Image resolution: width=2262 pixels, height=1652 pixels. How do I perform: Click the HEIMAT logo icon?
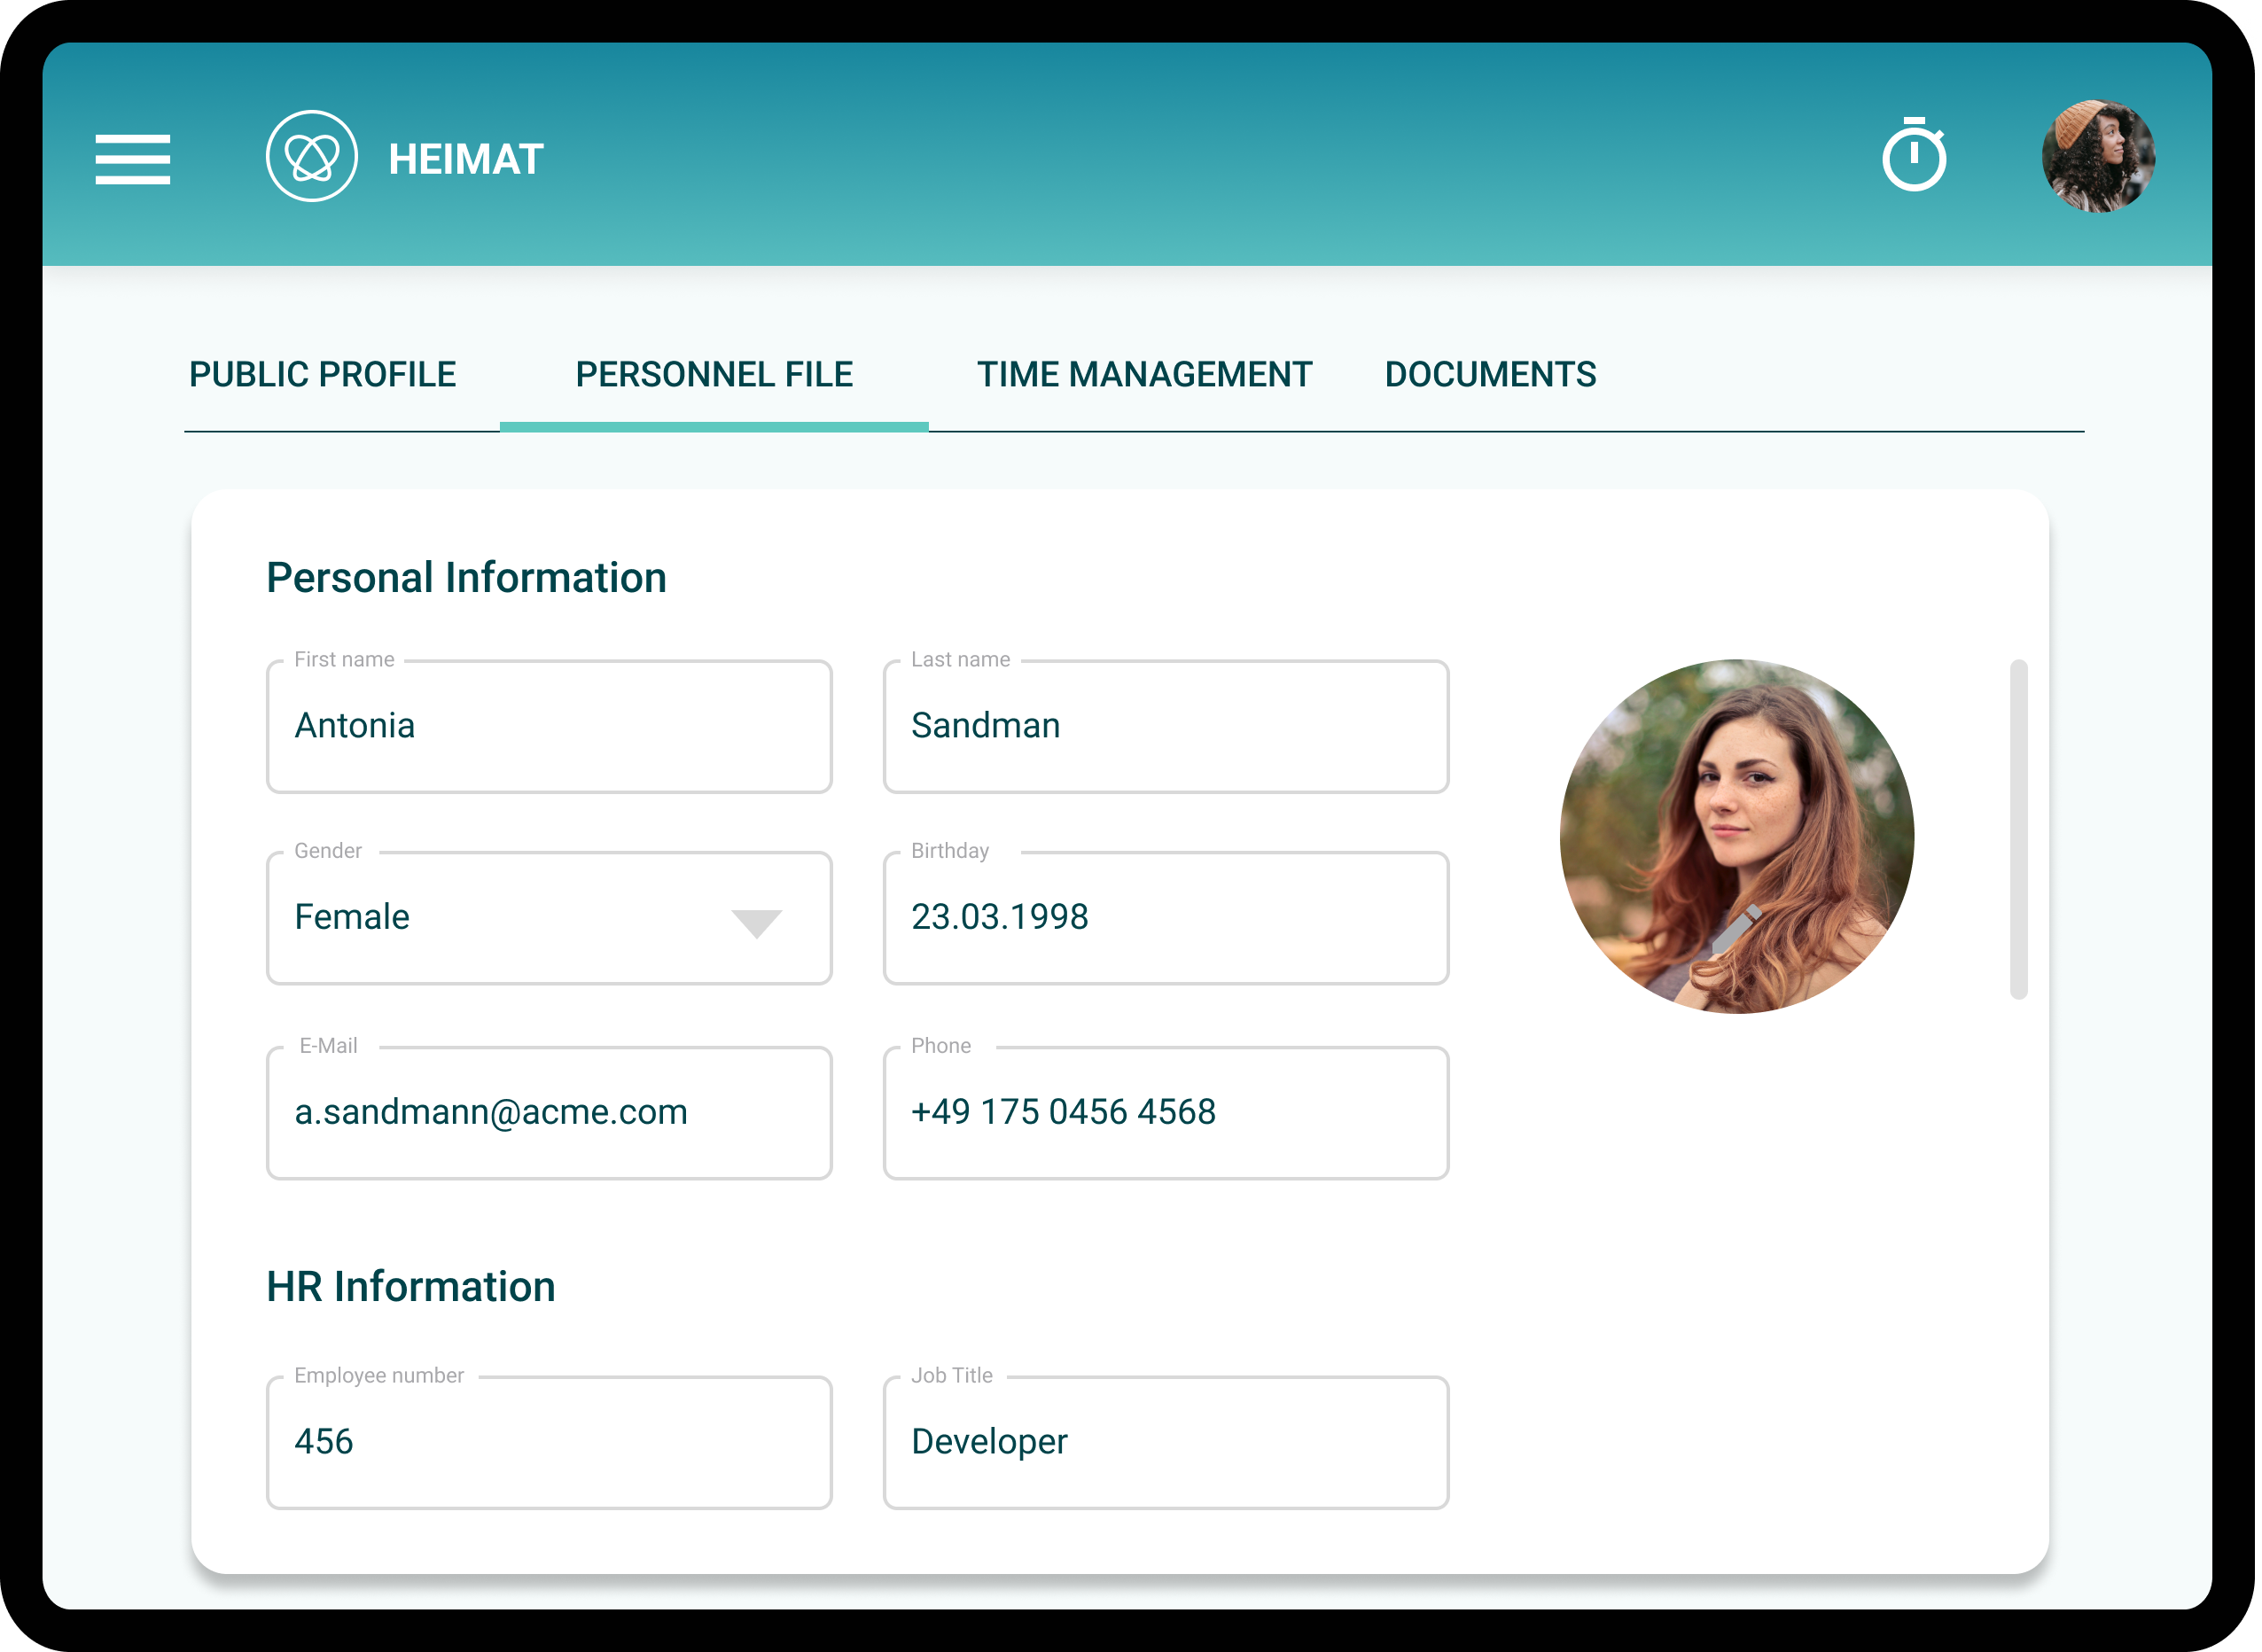click(x=312, y=157)
